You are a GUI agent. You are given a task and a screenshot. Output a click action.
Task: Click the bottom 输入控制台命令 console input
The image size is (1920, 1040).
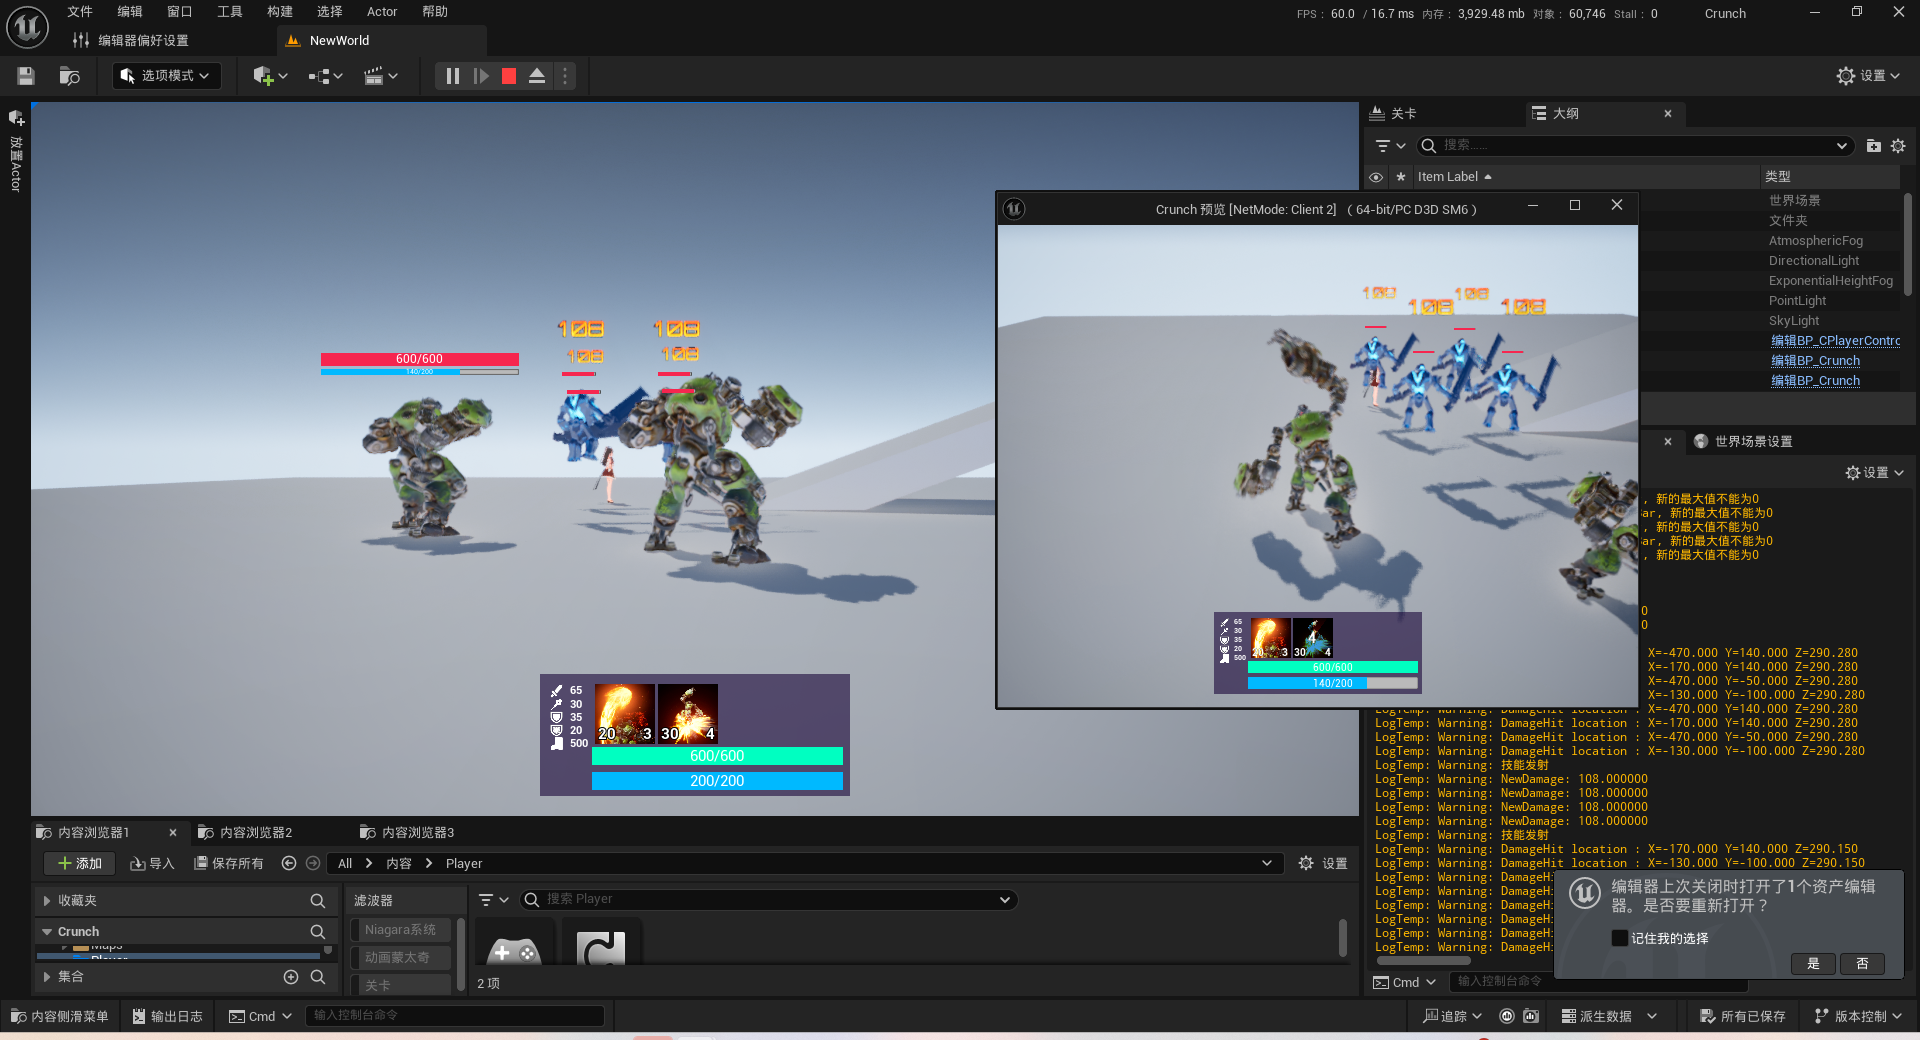[455, 1016]
